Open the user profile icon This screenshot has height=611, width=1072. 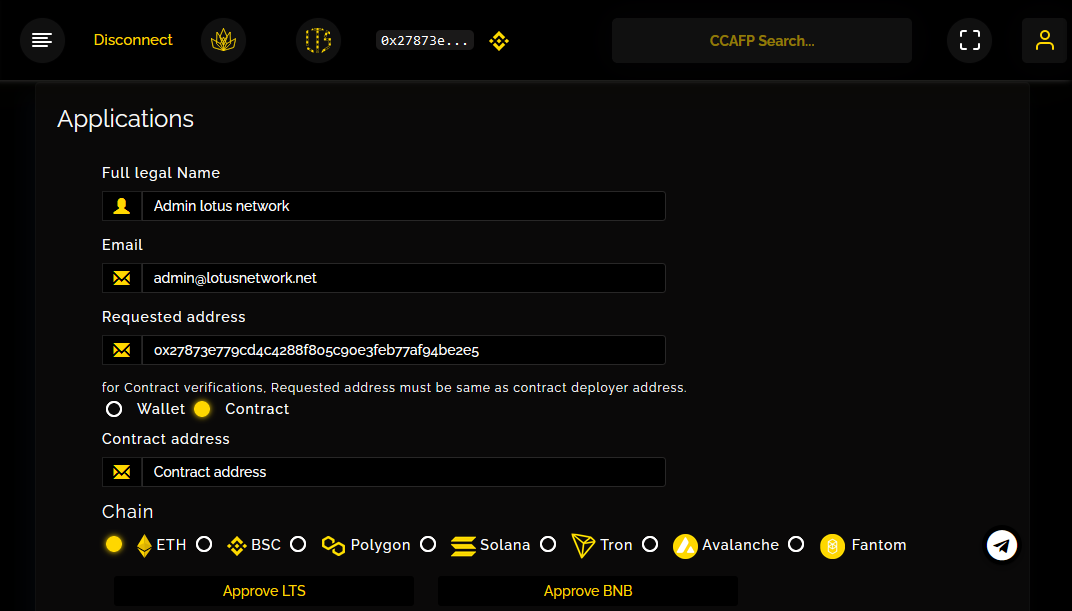[1044, 41]
